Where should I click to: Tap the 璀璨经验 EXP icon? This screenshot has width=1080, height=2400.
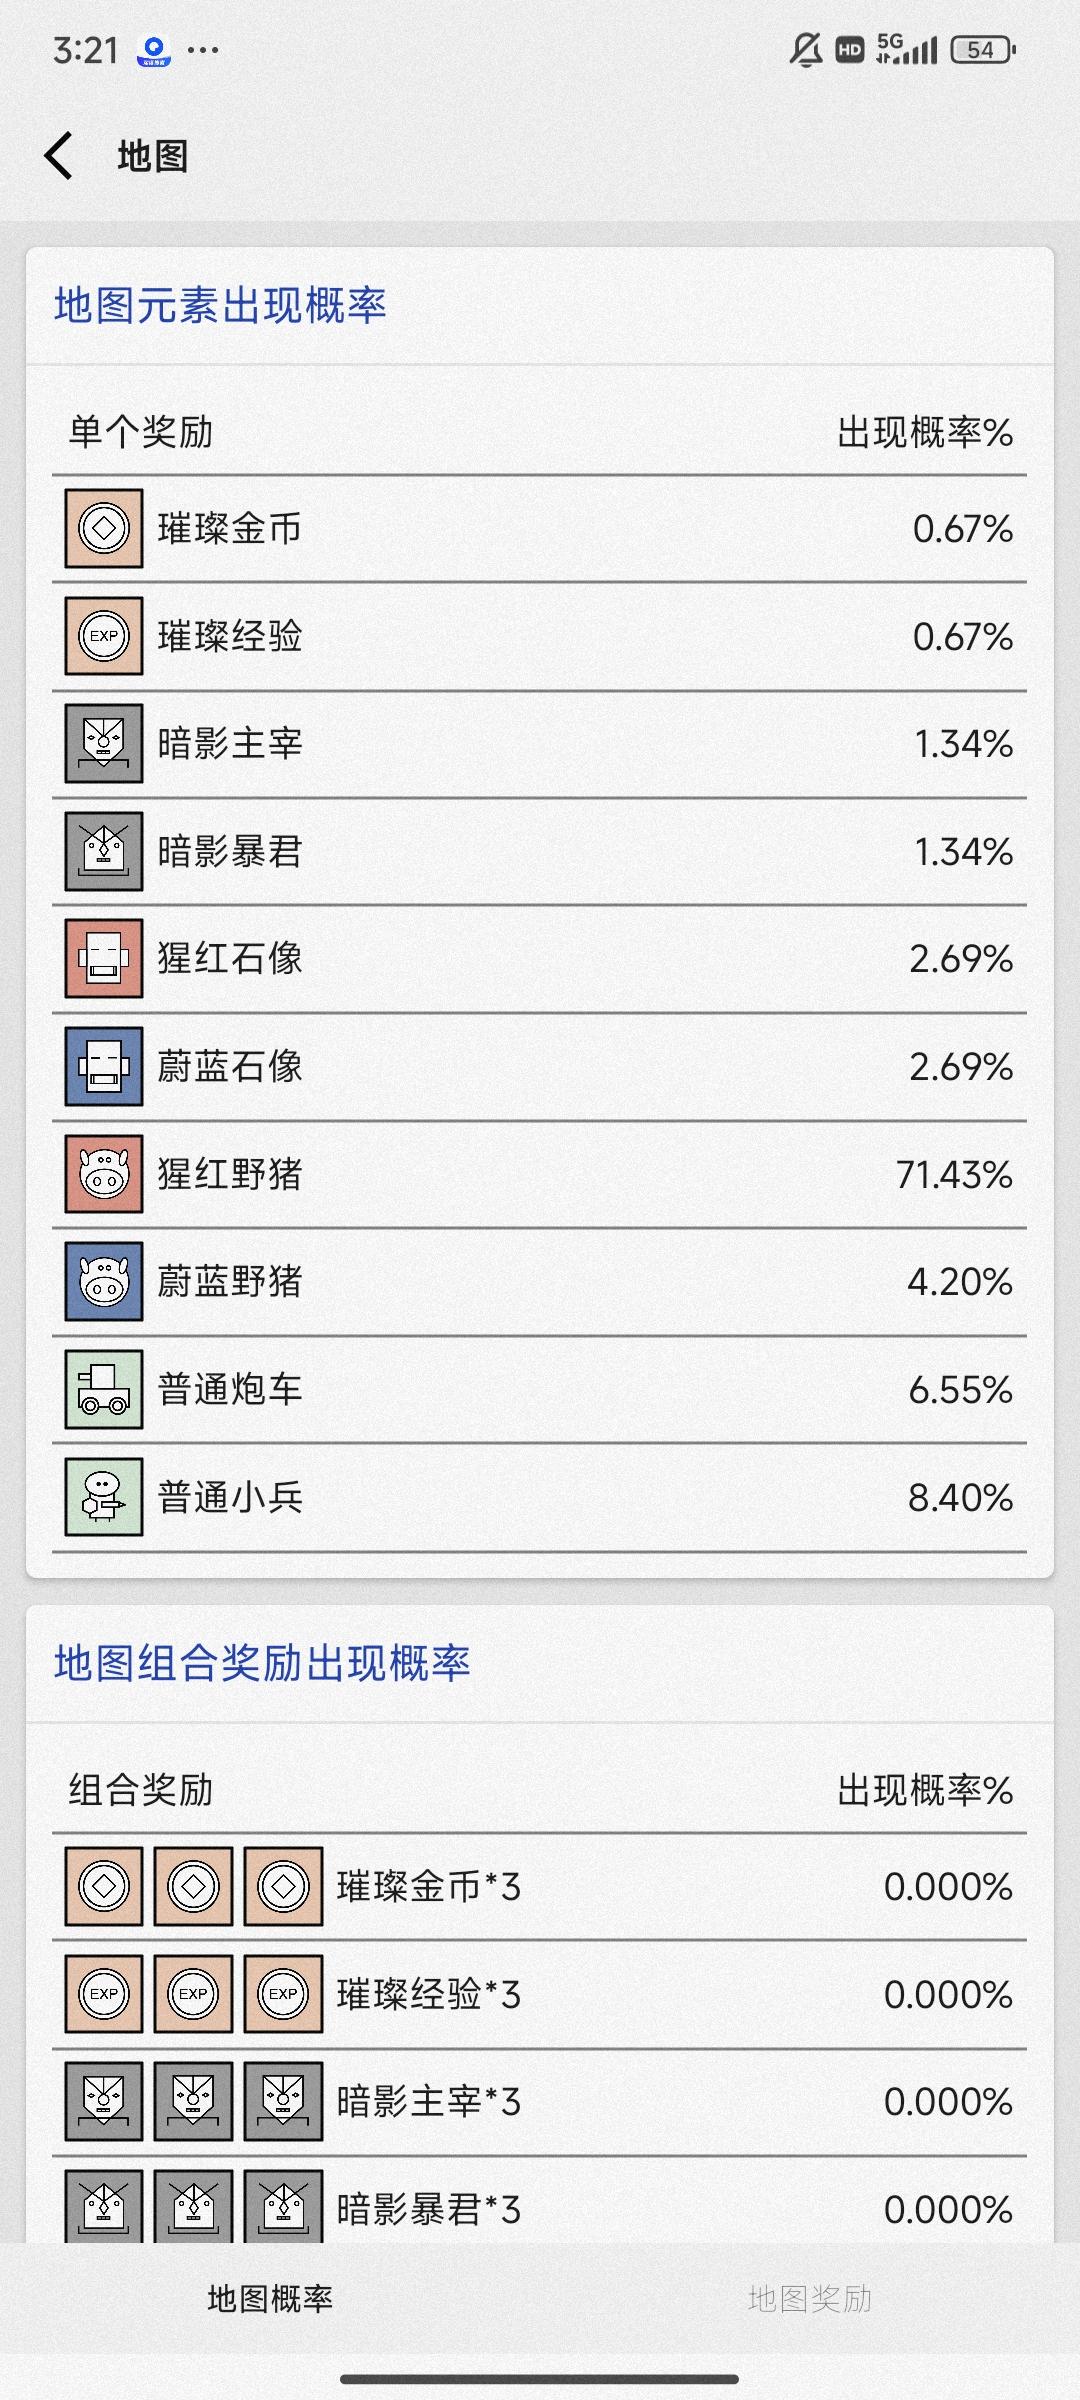104,636
